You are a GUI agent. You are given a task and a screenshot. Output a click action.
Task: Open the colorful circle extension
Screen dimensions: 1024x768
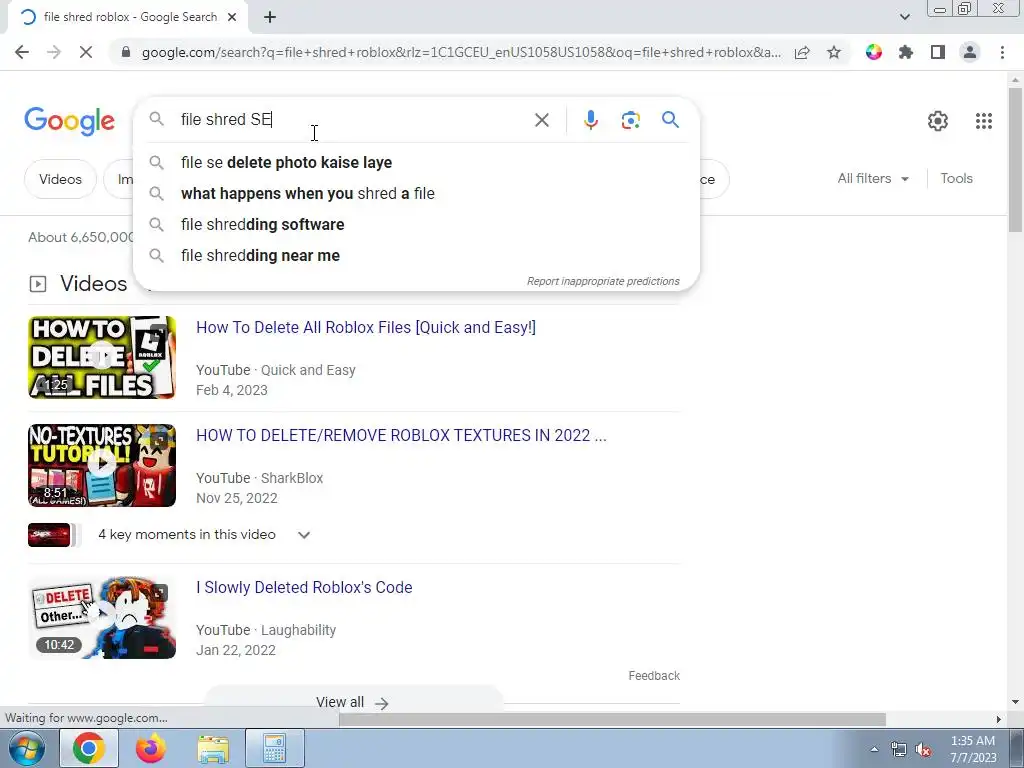click(x=874, y=52)
